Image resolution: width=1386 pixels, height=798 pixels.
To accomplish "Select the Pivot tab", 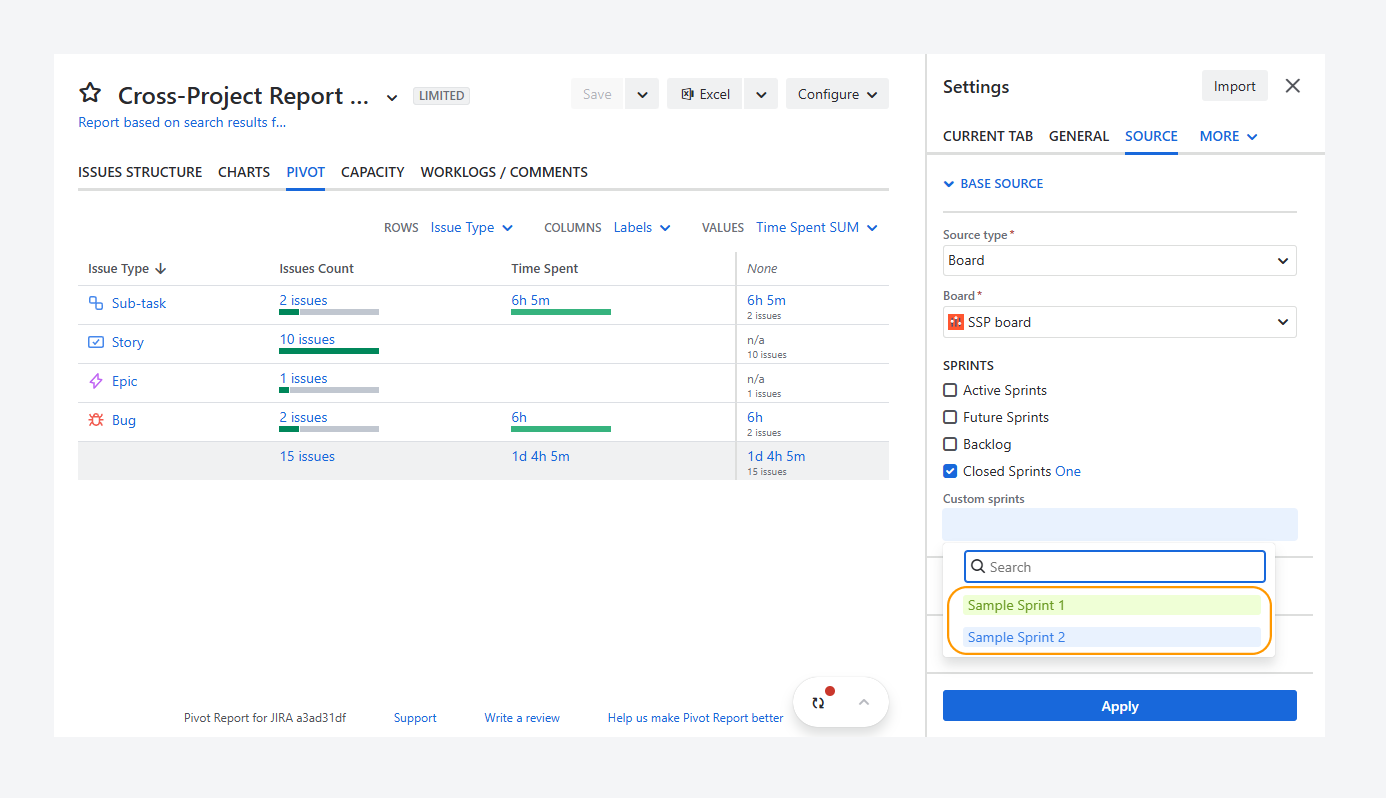I will 305,172.
